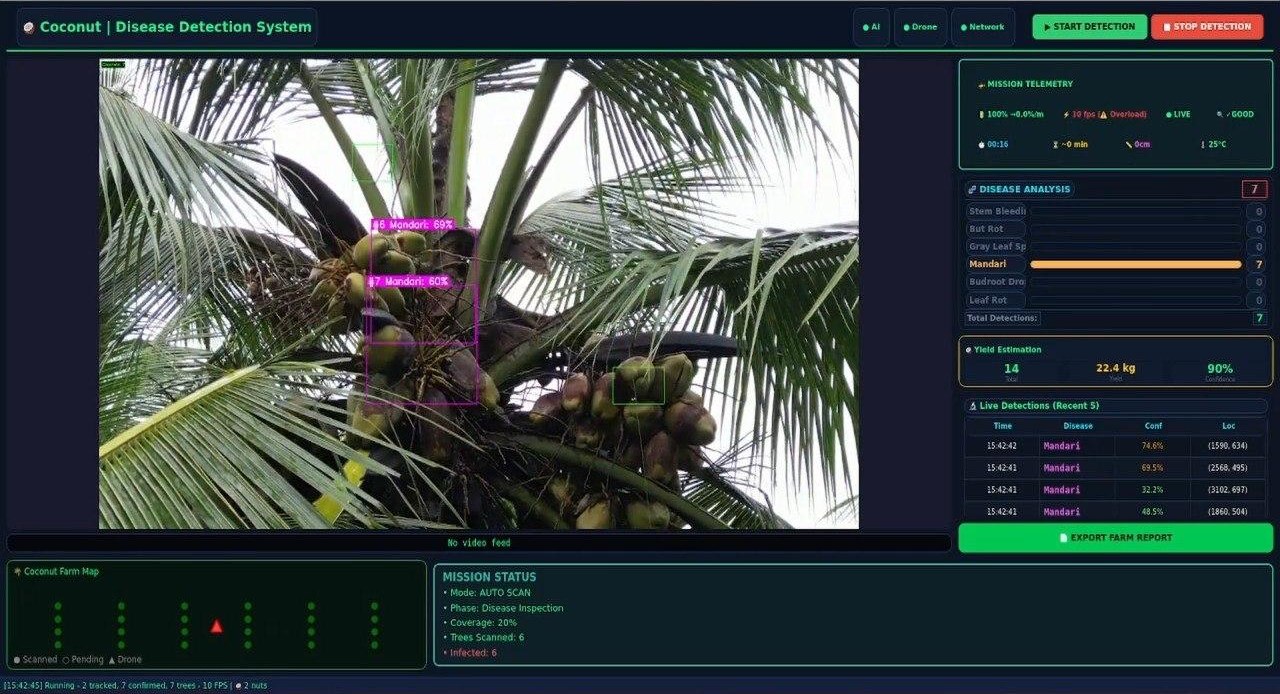
Task: Click the hourglass icon next to ~0 min
Action: click(x=1055, y=144)
